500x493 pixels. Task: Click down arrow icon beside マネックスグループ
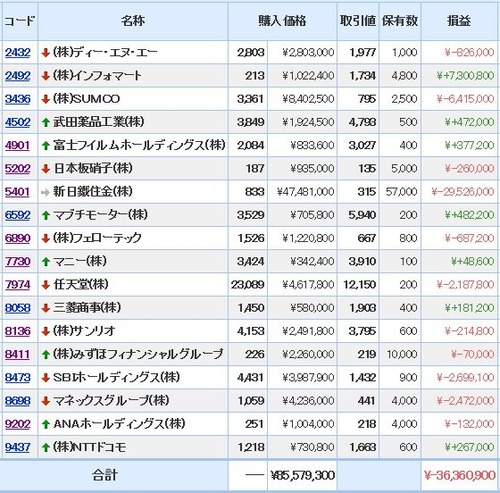(x=46, y=401)
